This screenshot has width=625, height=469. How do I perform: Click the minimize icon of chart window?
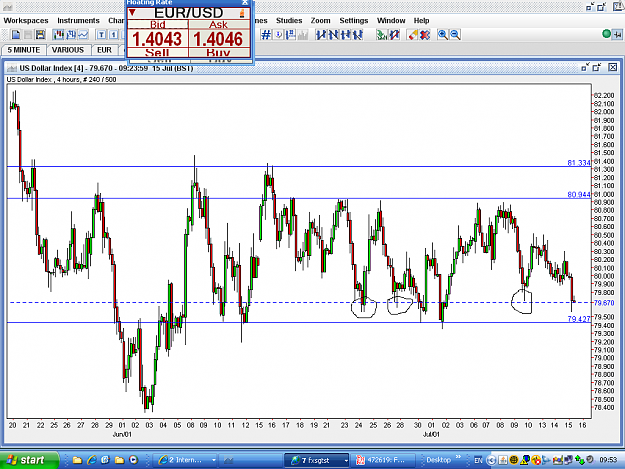coord(585,67)
